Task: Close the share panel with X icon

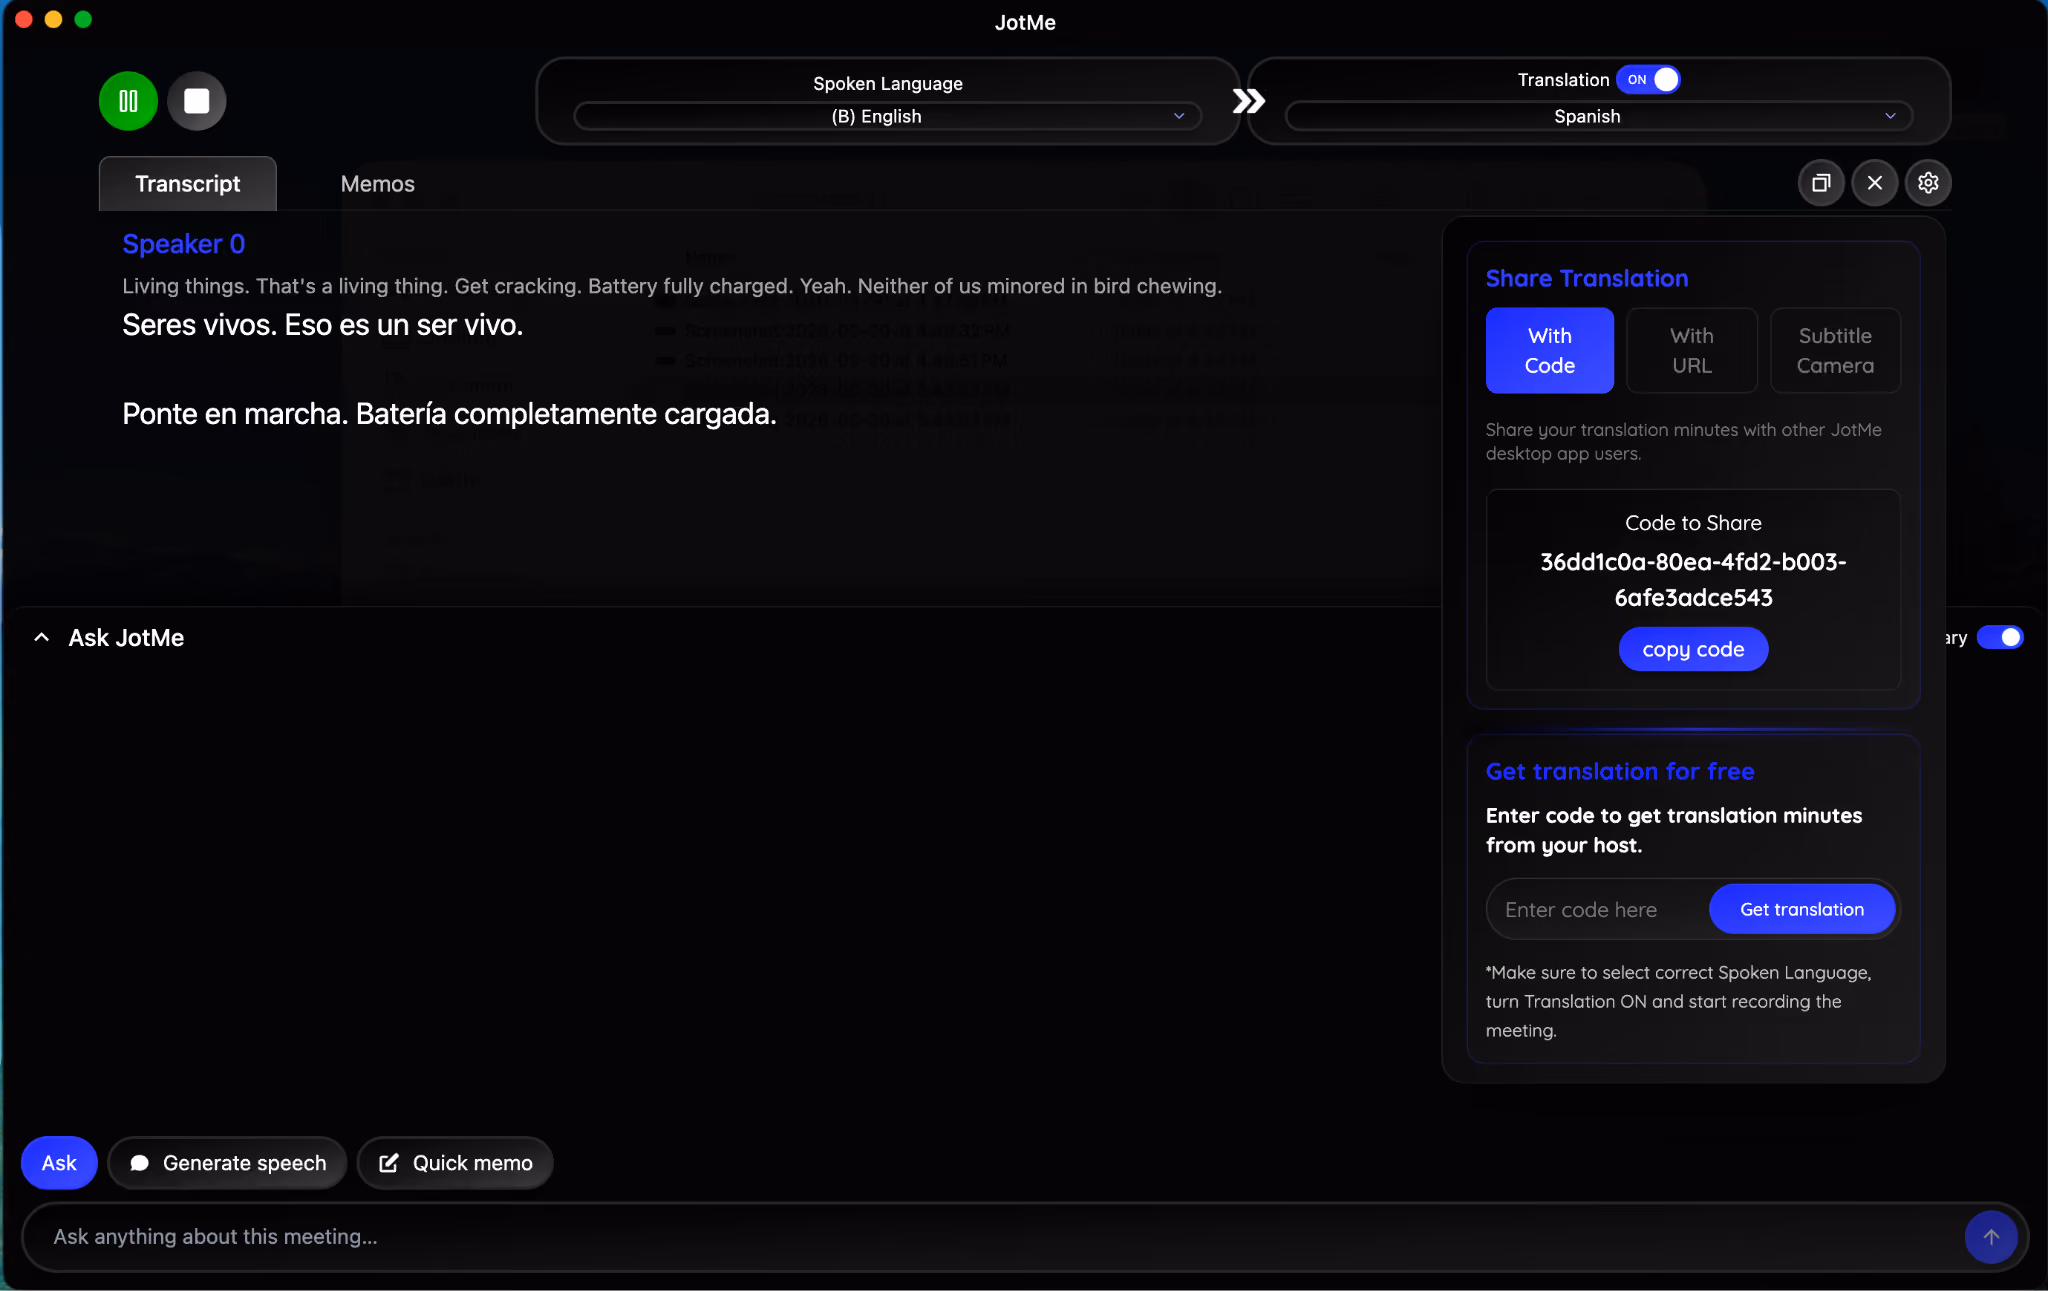Action: (x=1875, y=183)
